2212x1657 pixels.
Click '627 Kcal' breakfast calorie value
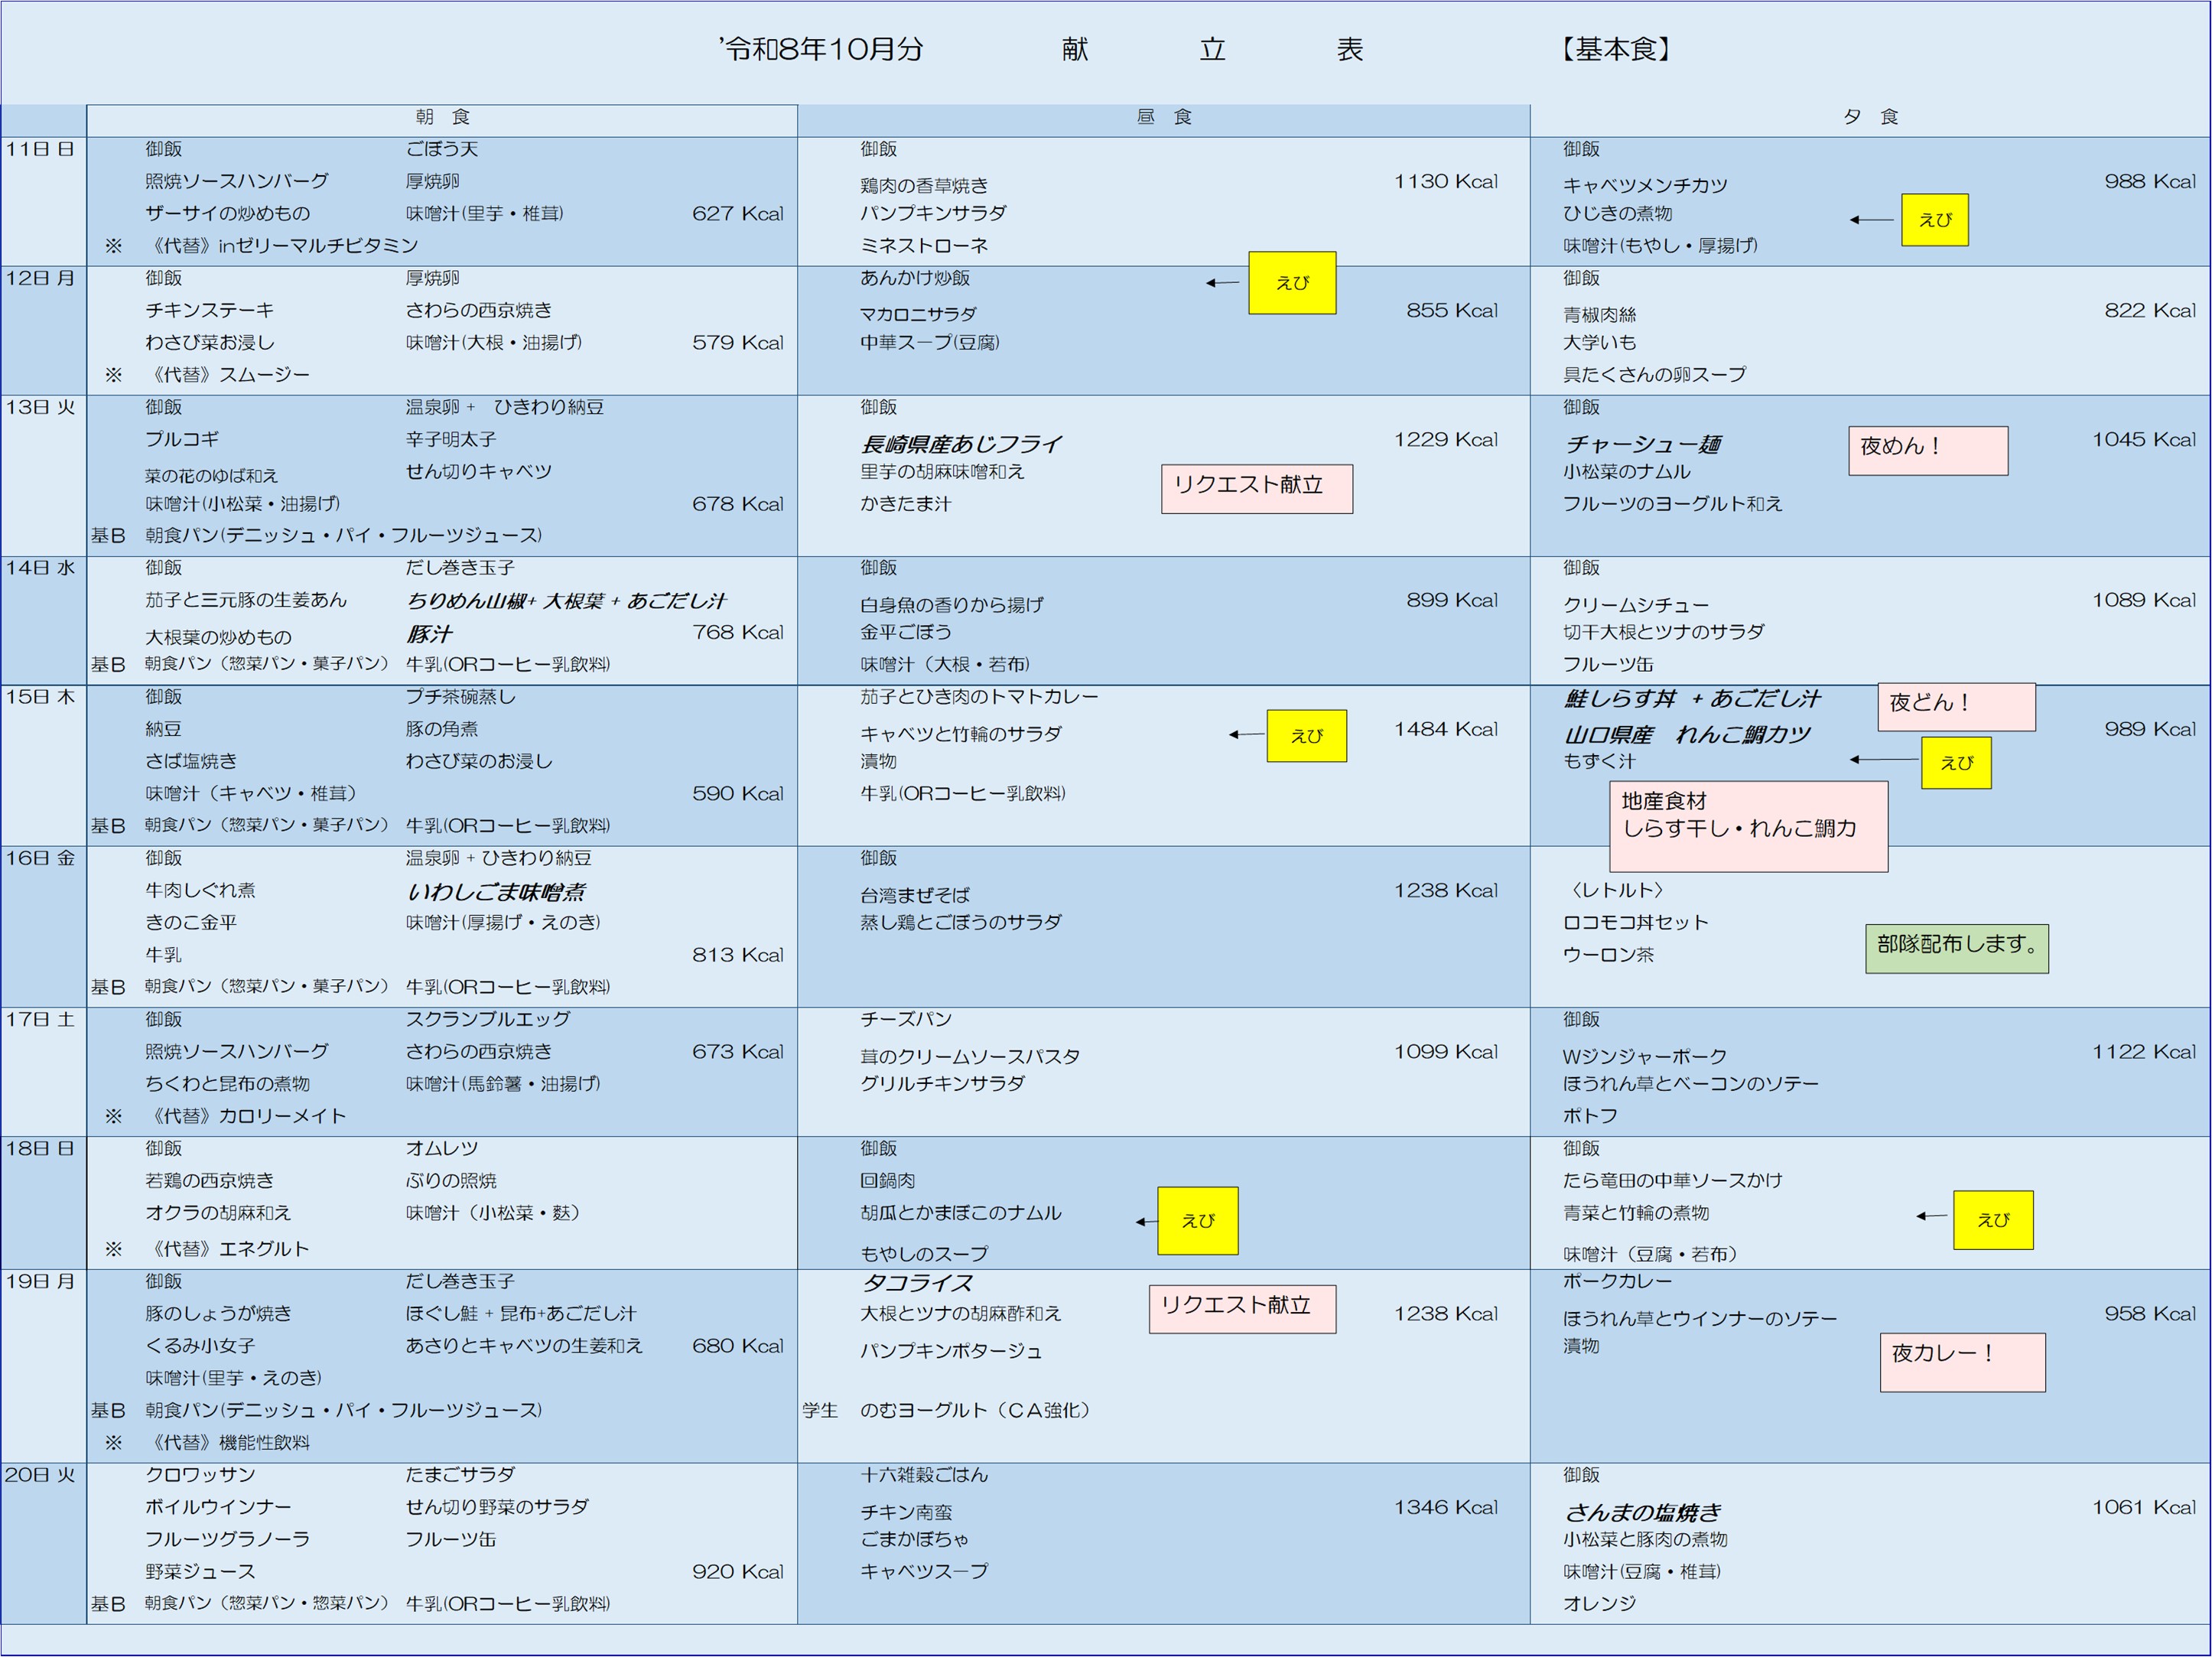pyautogui.click(x=738, y=213)
